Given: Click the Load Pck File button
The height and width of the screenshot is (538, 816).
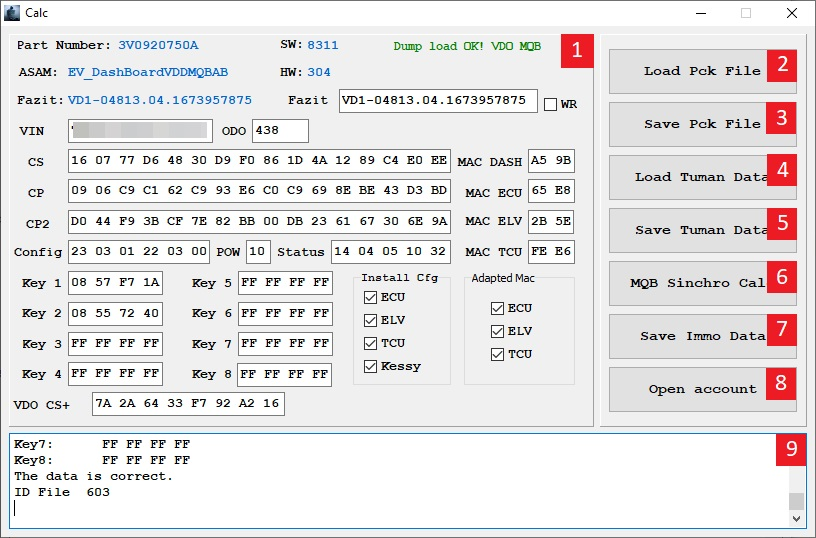Looking at the screenshot, I should coord(703,71).
